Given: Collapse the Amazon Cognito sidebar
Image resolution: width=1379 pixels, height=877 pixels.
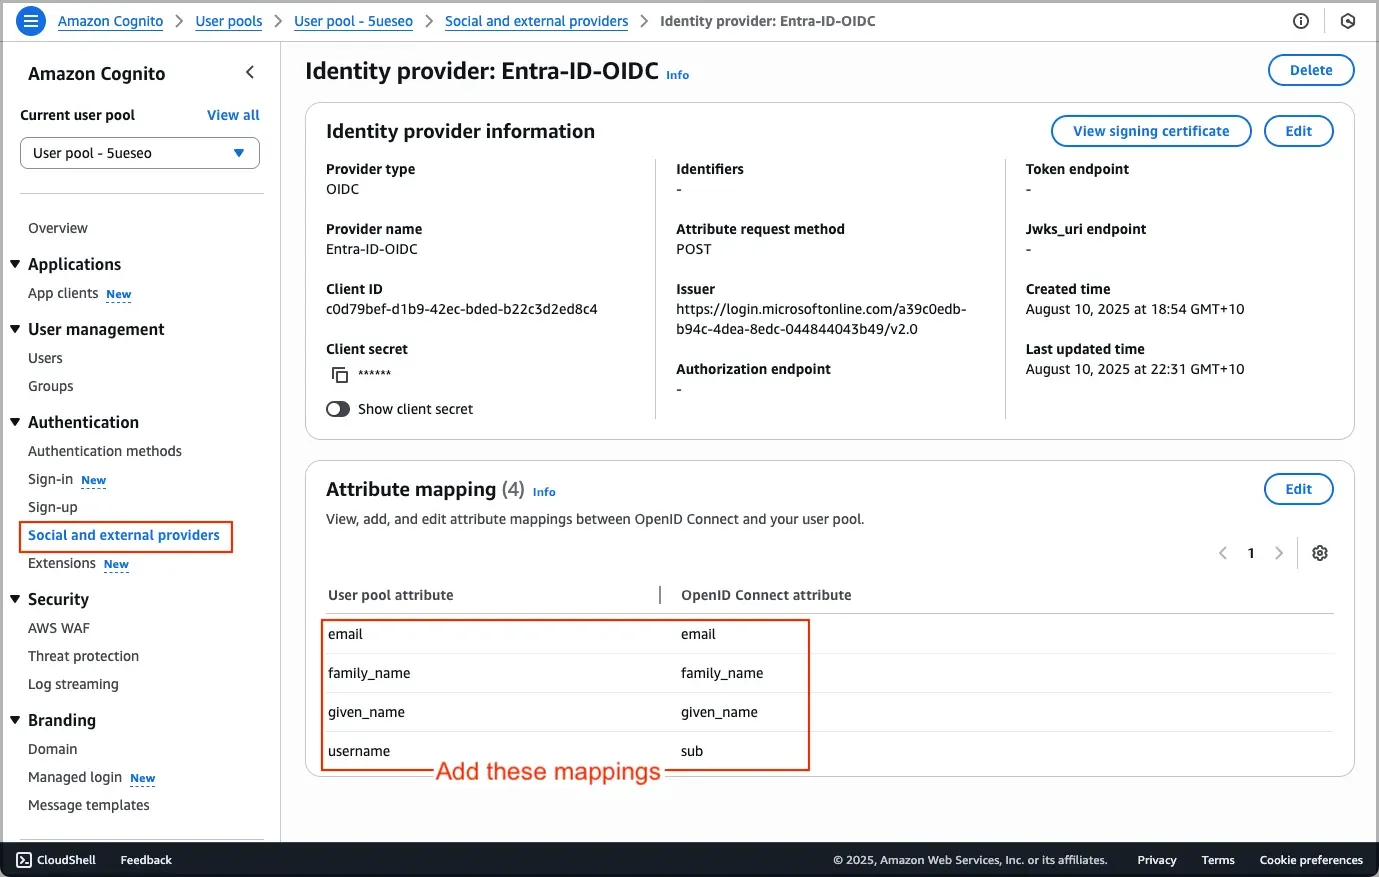Looking at the screenshot, I should (x=250, y=72).
